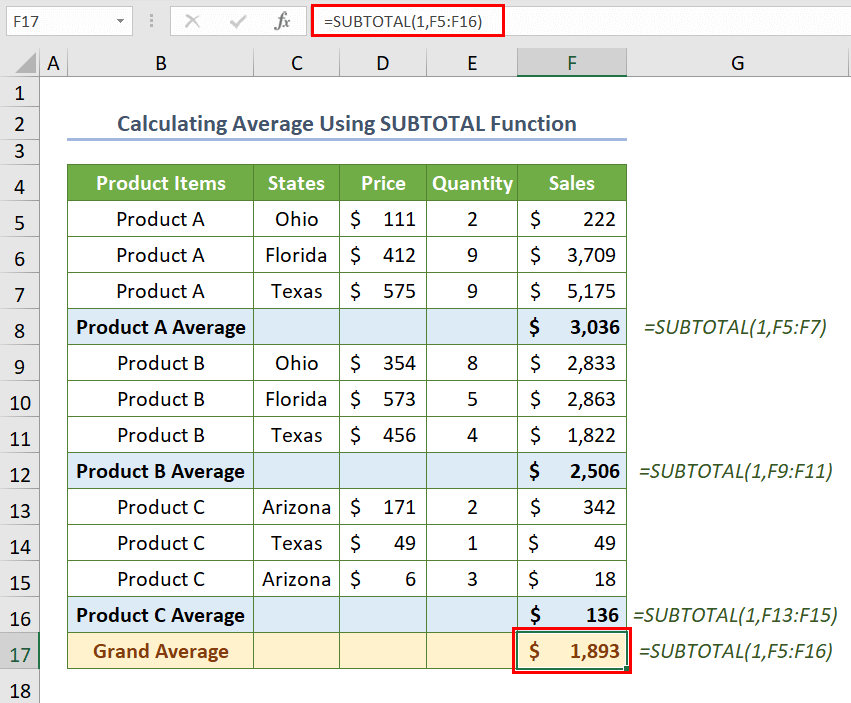851x703 pixels.
Task: Select the title cell Calculating Average Using SUBTOTAL
Action: click(x=346, y=124)
